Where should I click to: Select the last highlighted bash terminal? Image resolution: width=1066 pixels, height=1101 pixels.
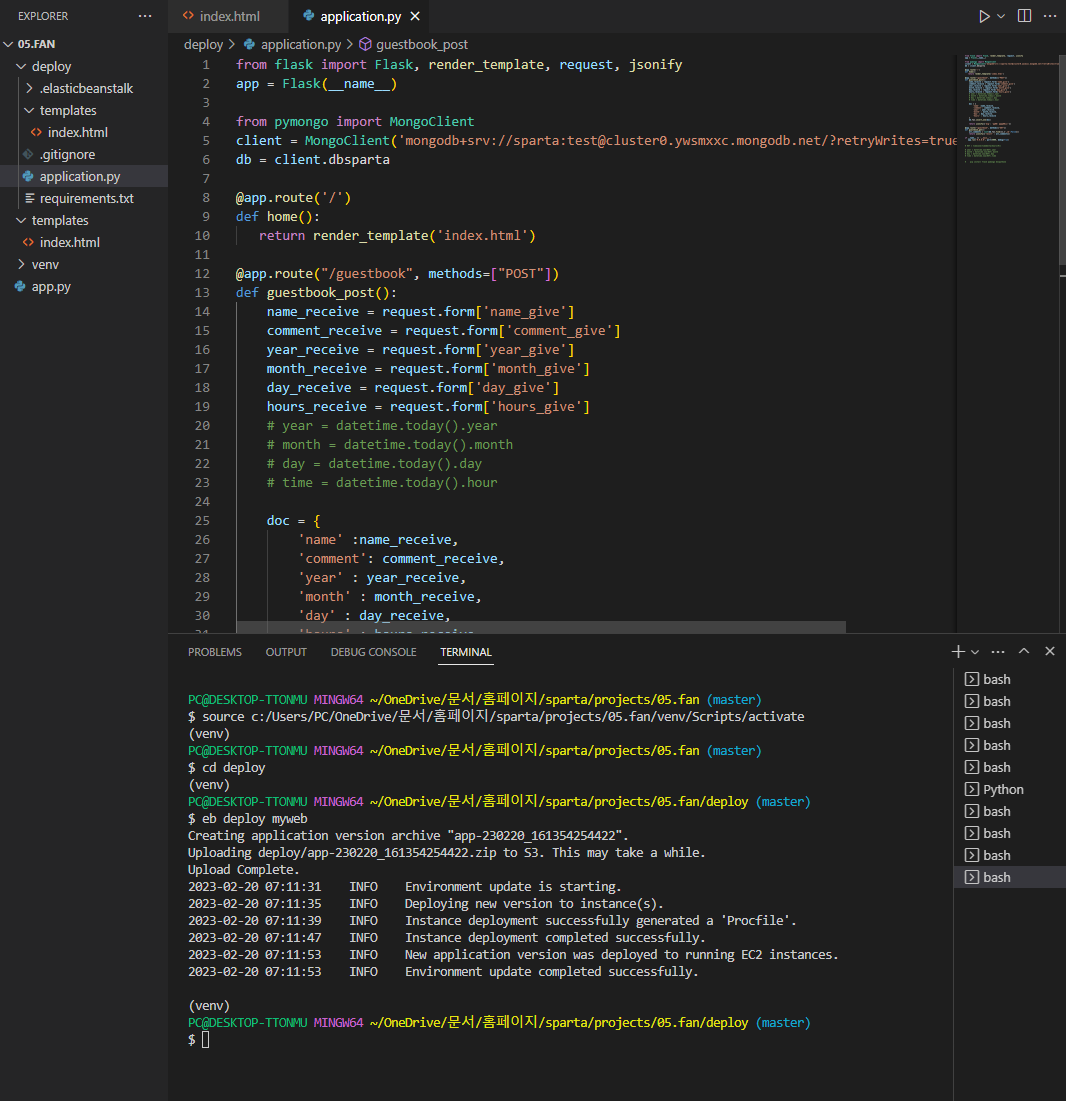pos(1009,877)
